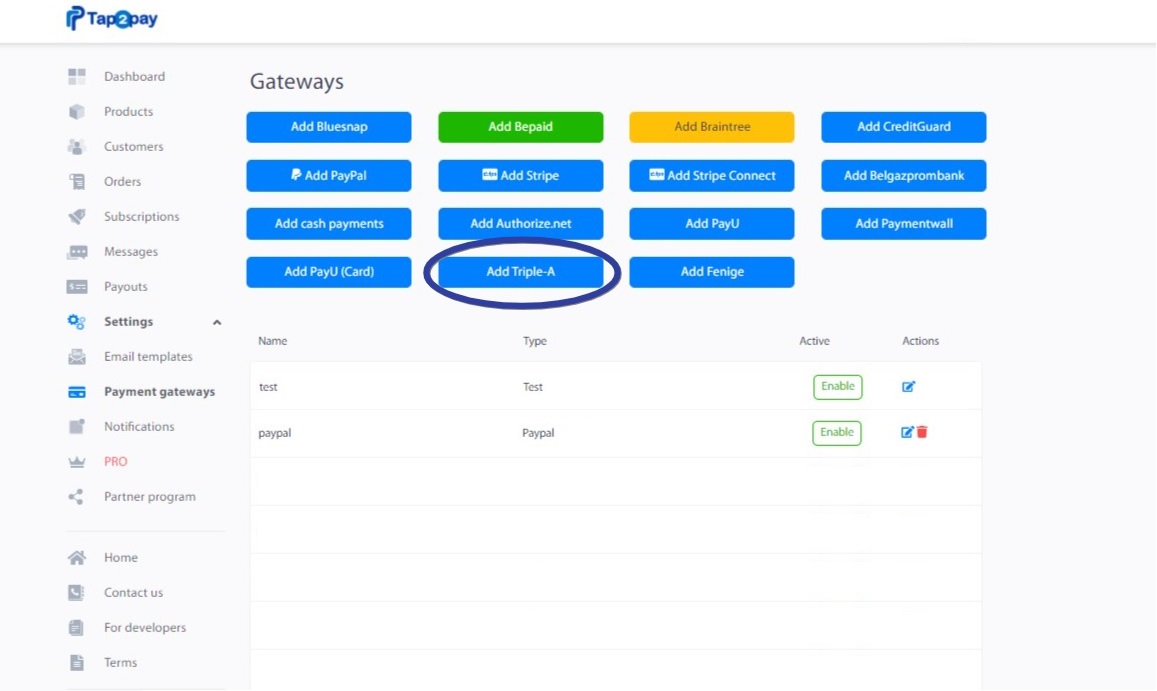Screen dimensions: 1157x691
Task: Click the Add Triple-A button
Action: (x=521, y=272)
